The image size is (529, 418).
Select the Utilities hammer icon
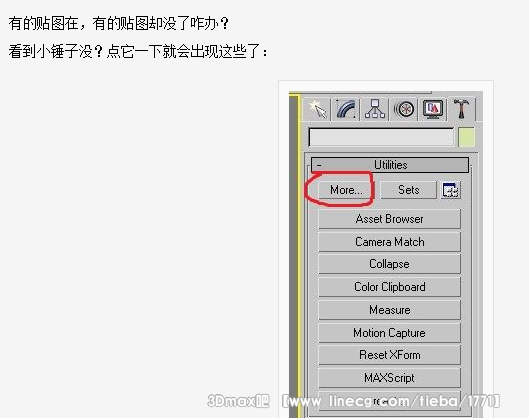[462, 109]
